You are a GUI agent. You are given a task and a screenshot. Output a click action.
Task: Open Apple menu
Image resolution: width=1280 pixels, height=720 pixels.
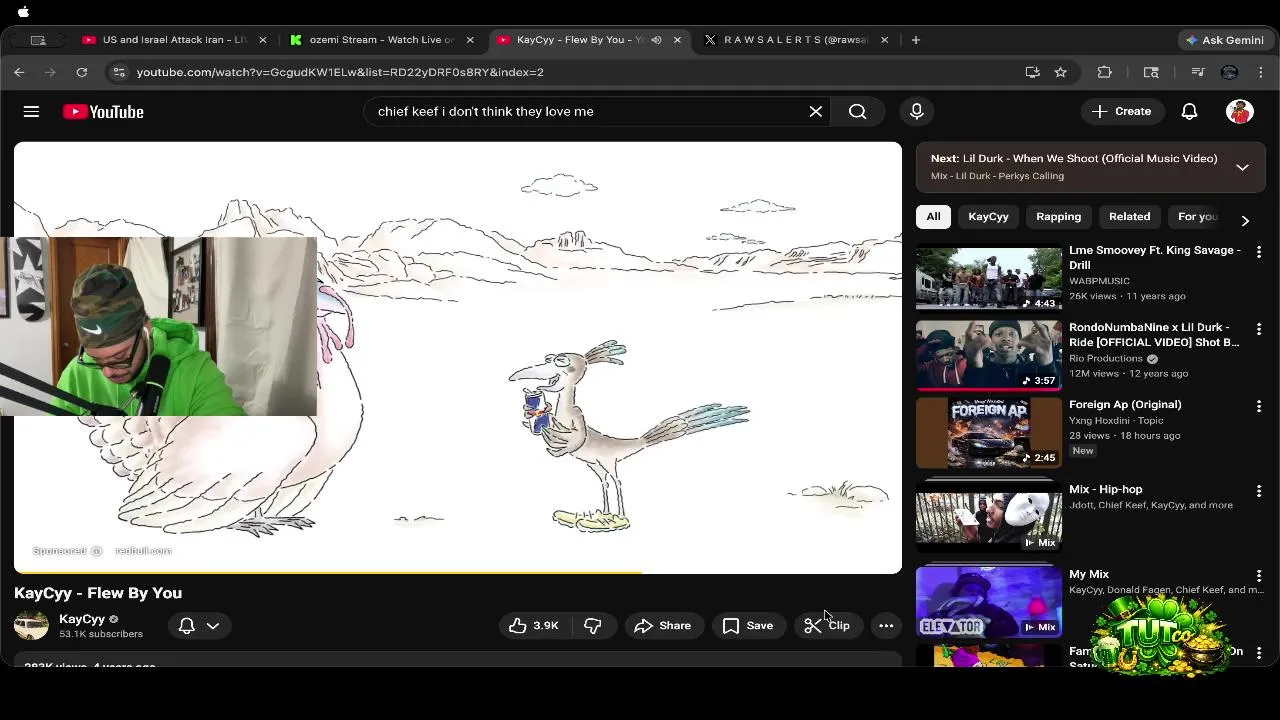pyautogui.click(x=23, y=12)
